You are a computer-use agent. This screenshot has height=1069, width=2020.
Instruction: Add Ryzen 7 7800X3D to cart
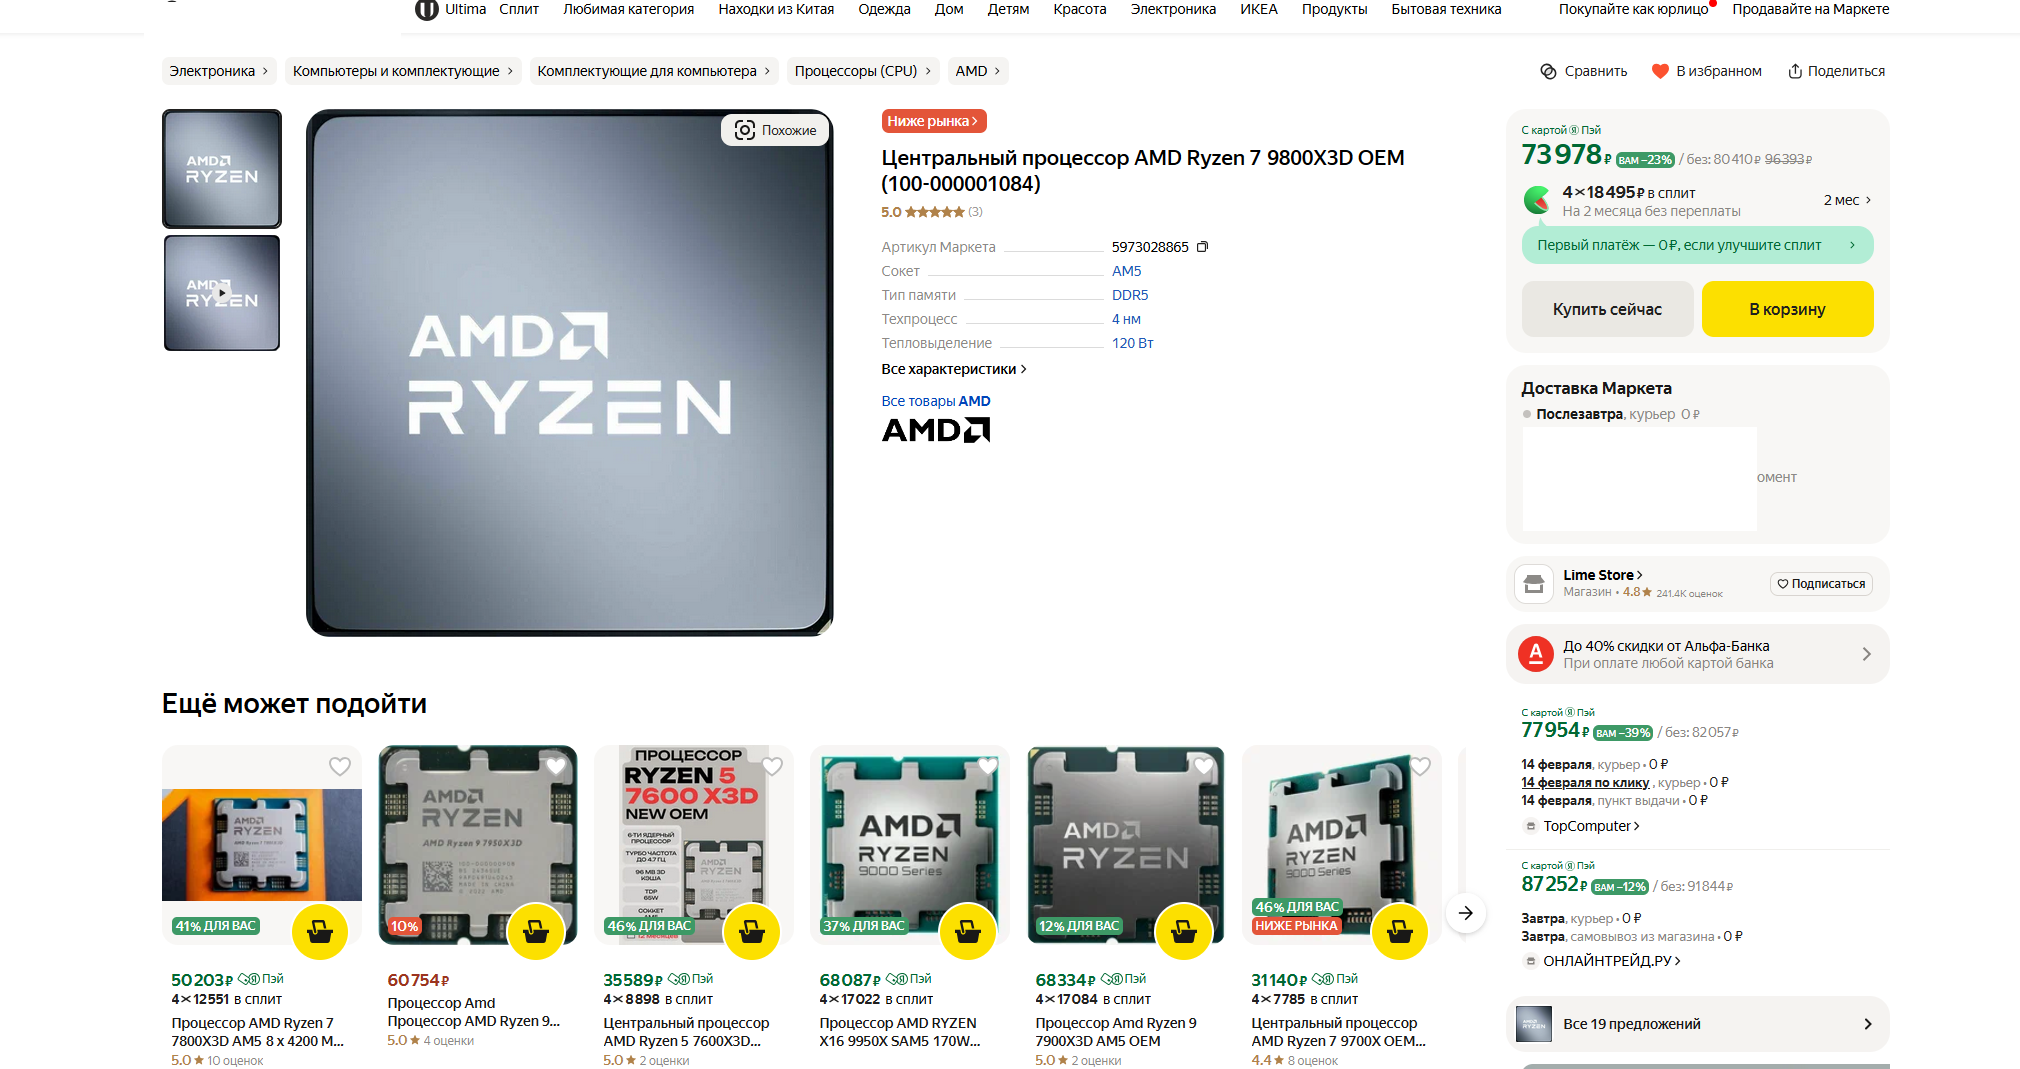pyautogui.click(x=320, y=932)
